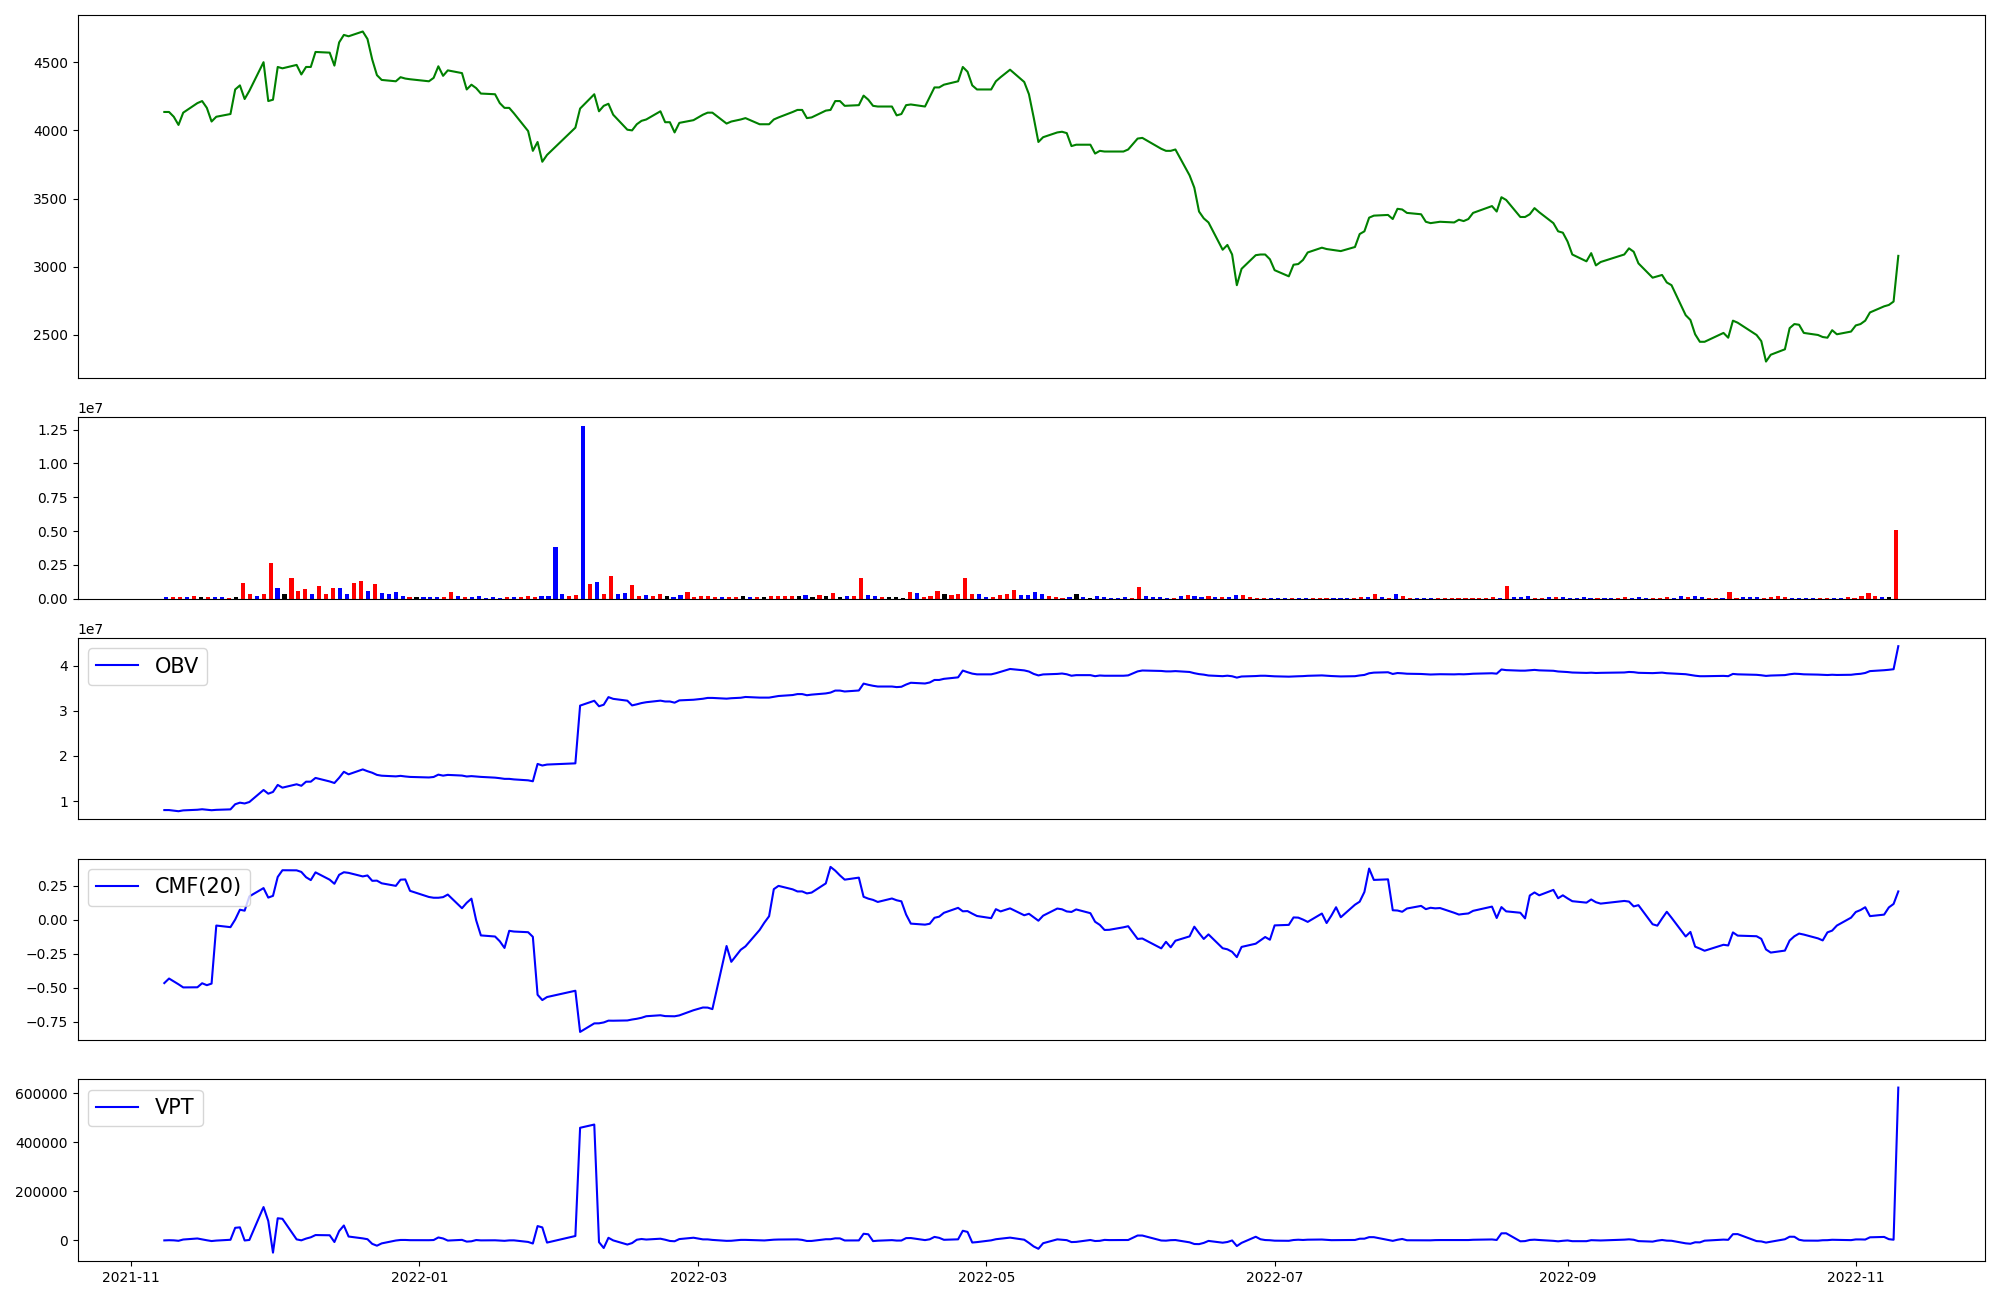Viewport: 2000px width, 1300px height.
Task: Click the 1e7 exponent label above volume chart
Action: coord(91,408)
